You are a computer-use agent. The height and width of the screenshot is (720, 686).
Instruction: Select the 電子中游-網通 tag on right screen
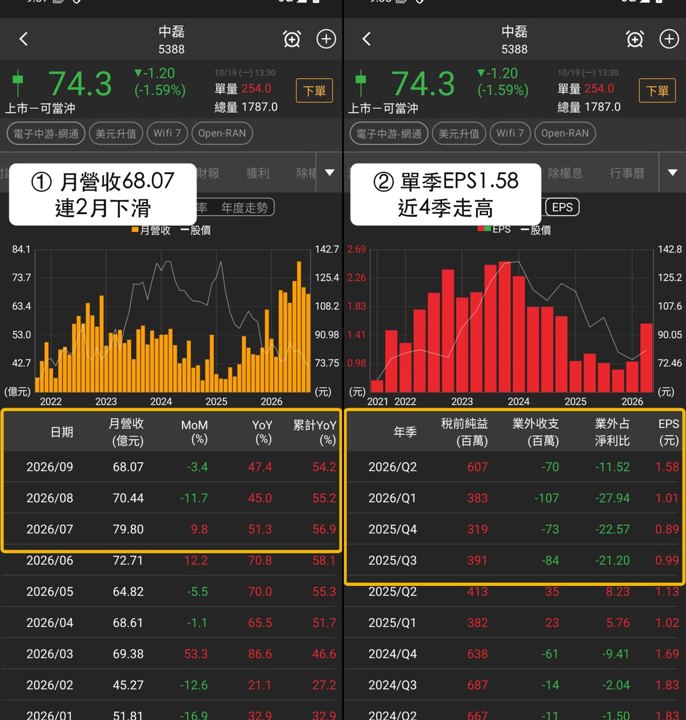(x=389, y=134)
